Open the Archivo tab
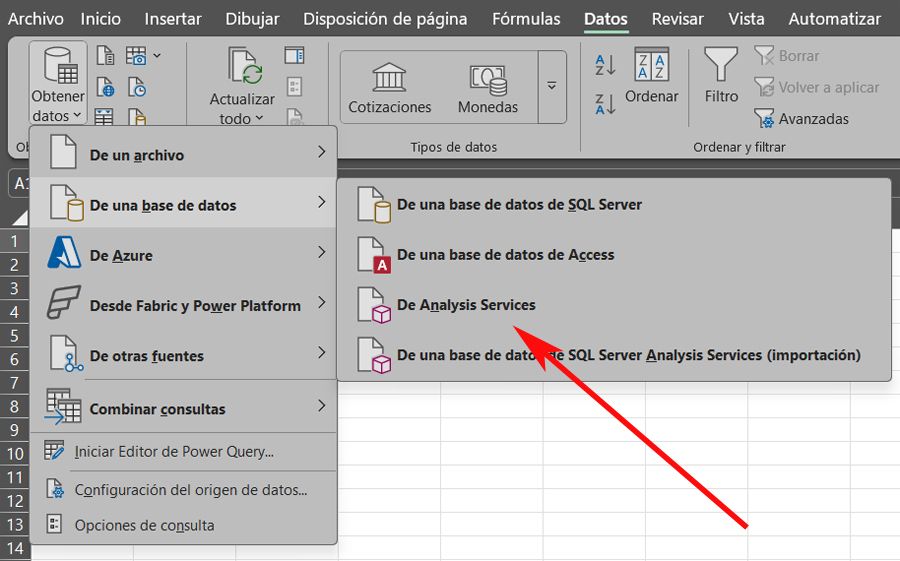Image resolution: width=900 pixels, height=561 pixels. pos(36,19)
